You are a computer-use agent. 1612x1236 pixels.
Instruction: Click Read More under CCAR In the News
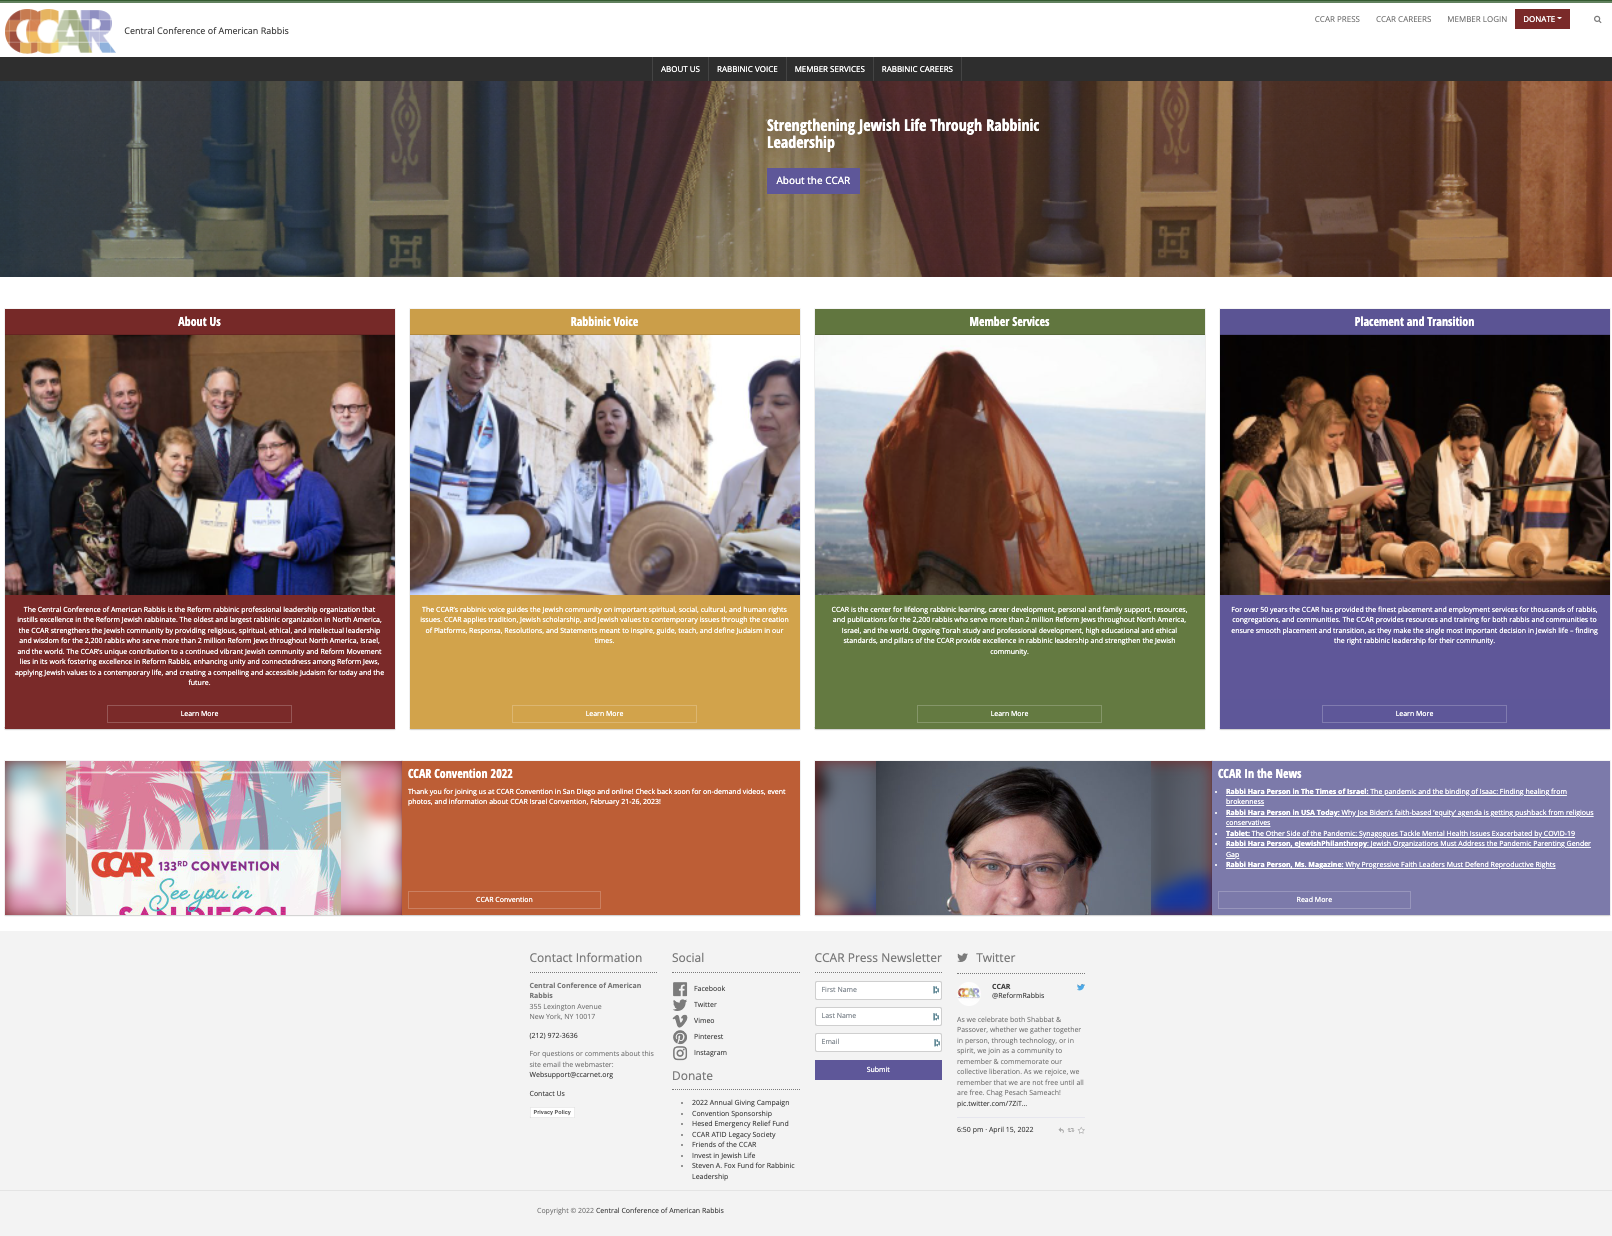pos(1314,900)
